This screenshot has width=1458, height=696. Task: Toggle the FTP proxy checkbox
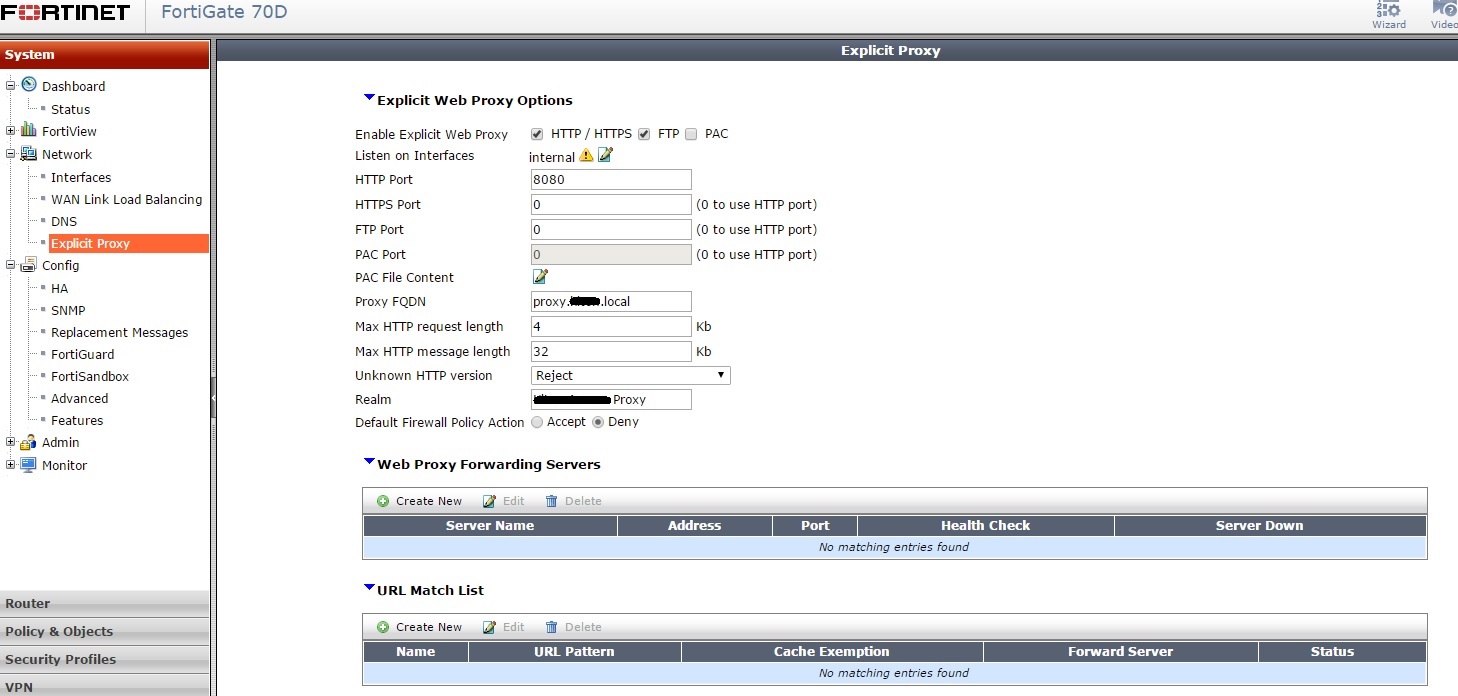644,134
